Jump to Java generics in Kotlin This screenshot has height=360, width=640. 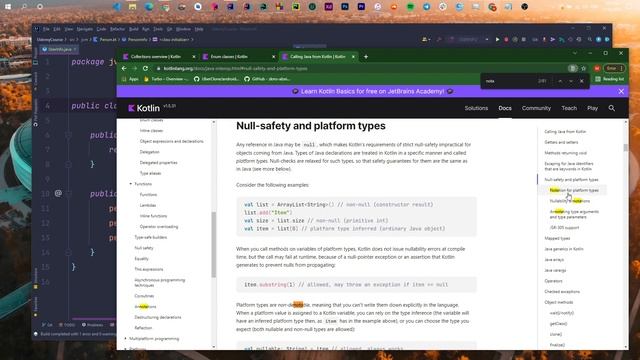pyautogui.click(x=564, y=249)
